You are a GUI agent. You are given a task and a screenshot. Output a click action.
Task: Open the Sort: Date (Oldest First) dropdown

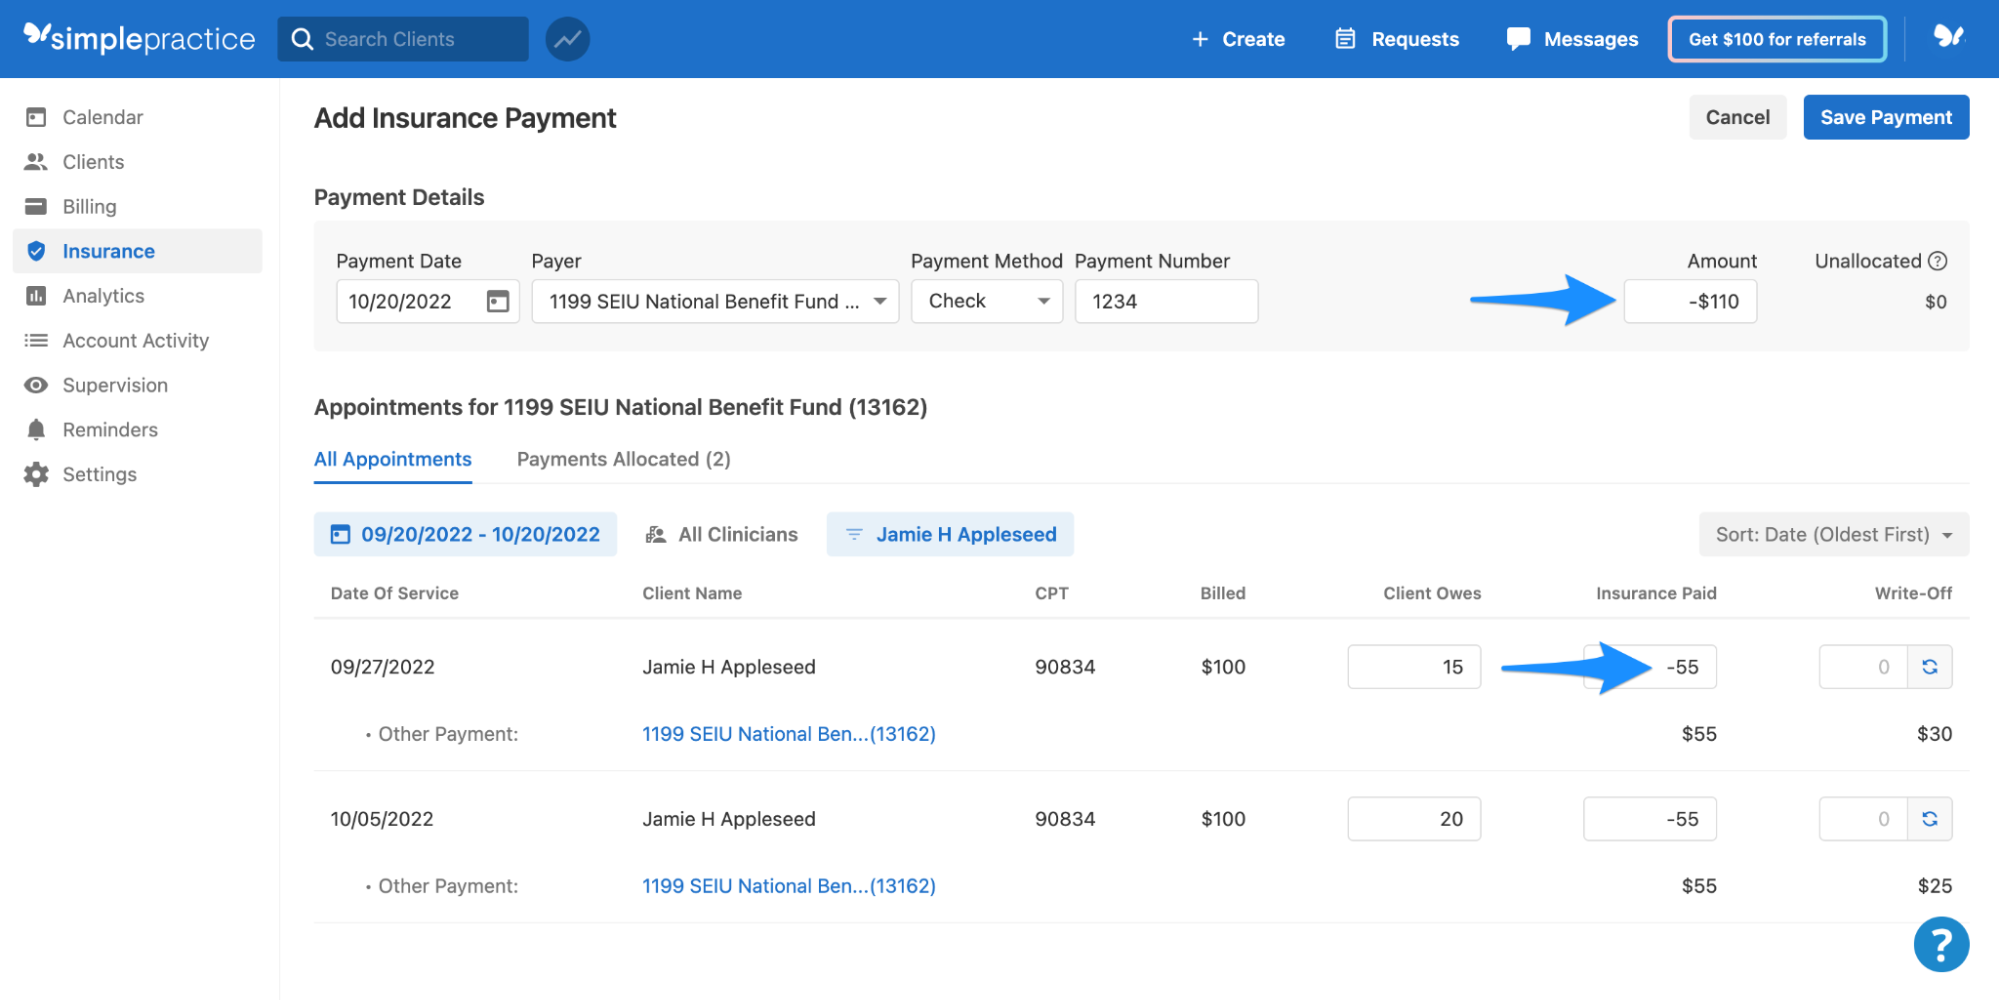1833,534
